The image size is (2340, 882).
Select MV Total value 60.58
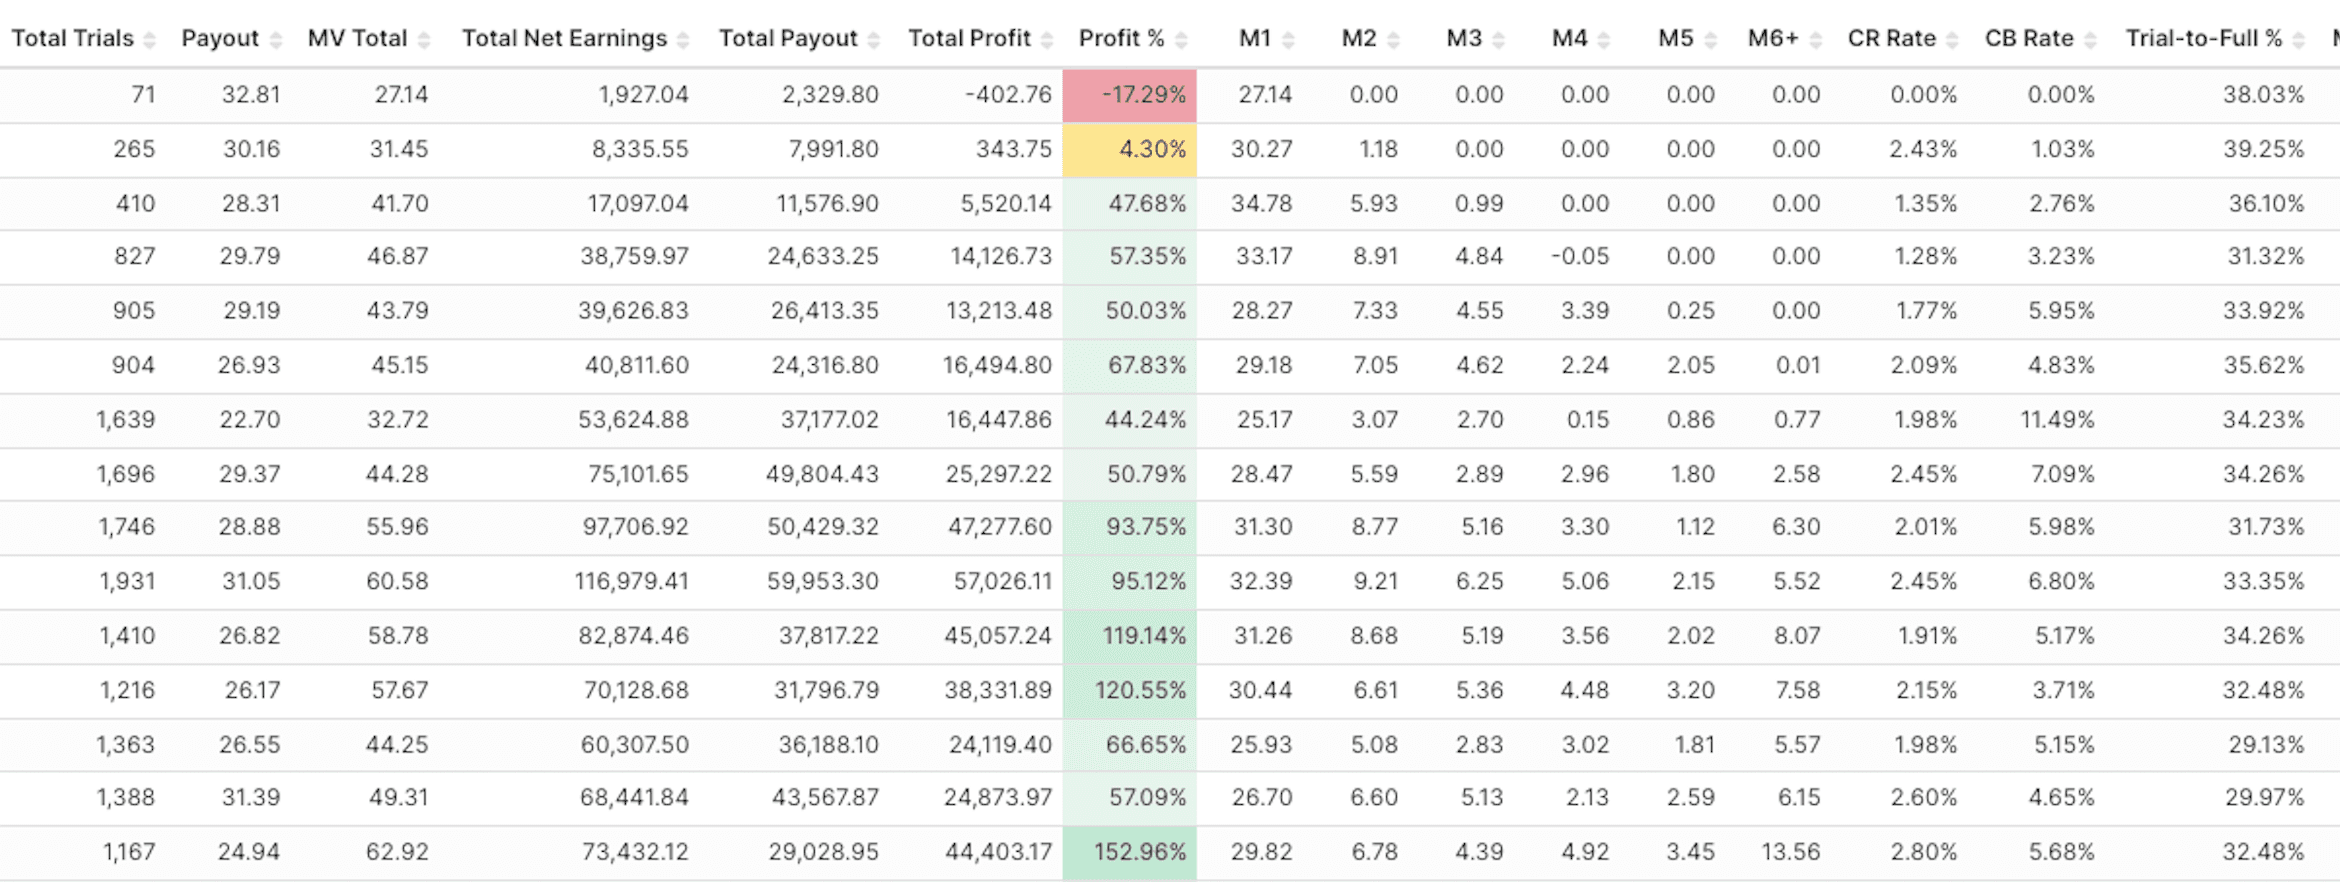coord(397,581)
